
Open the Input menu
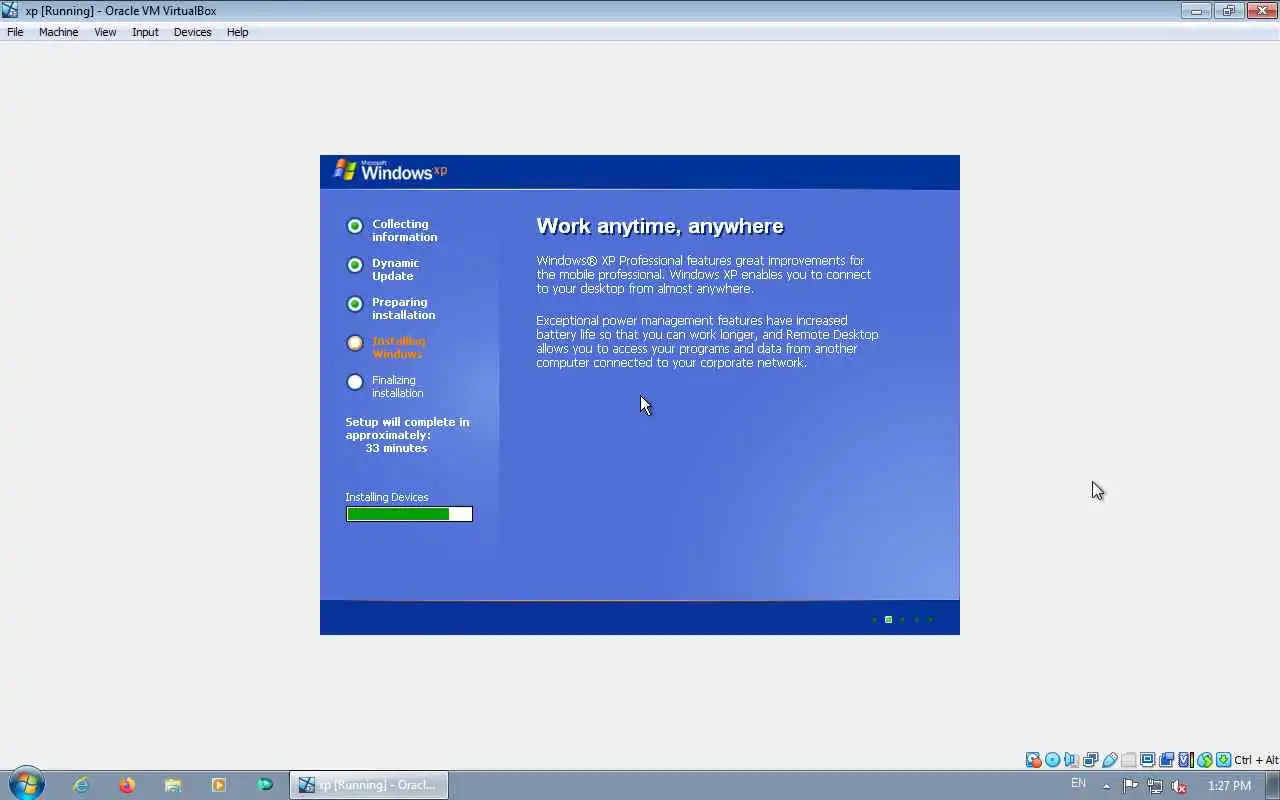click(145, 32)
